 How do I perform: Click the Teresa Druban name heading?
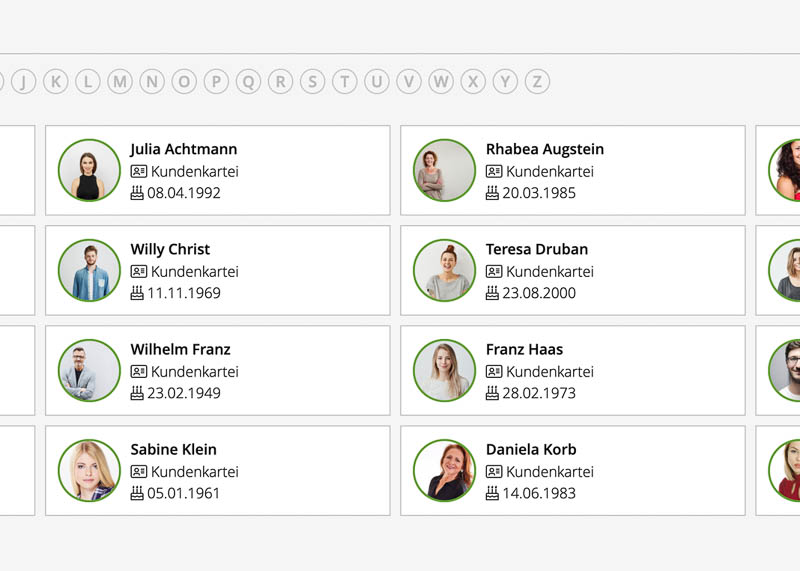[x=537, y=249]
